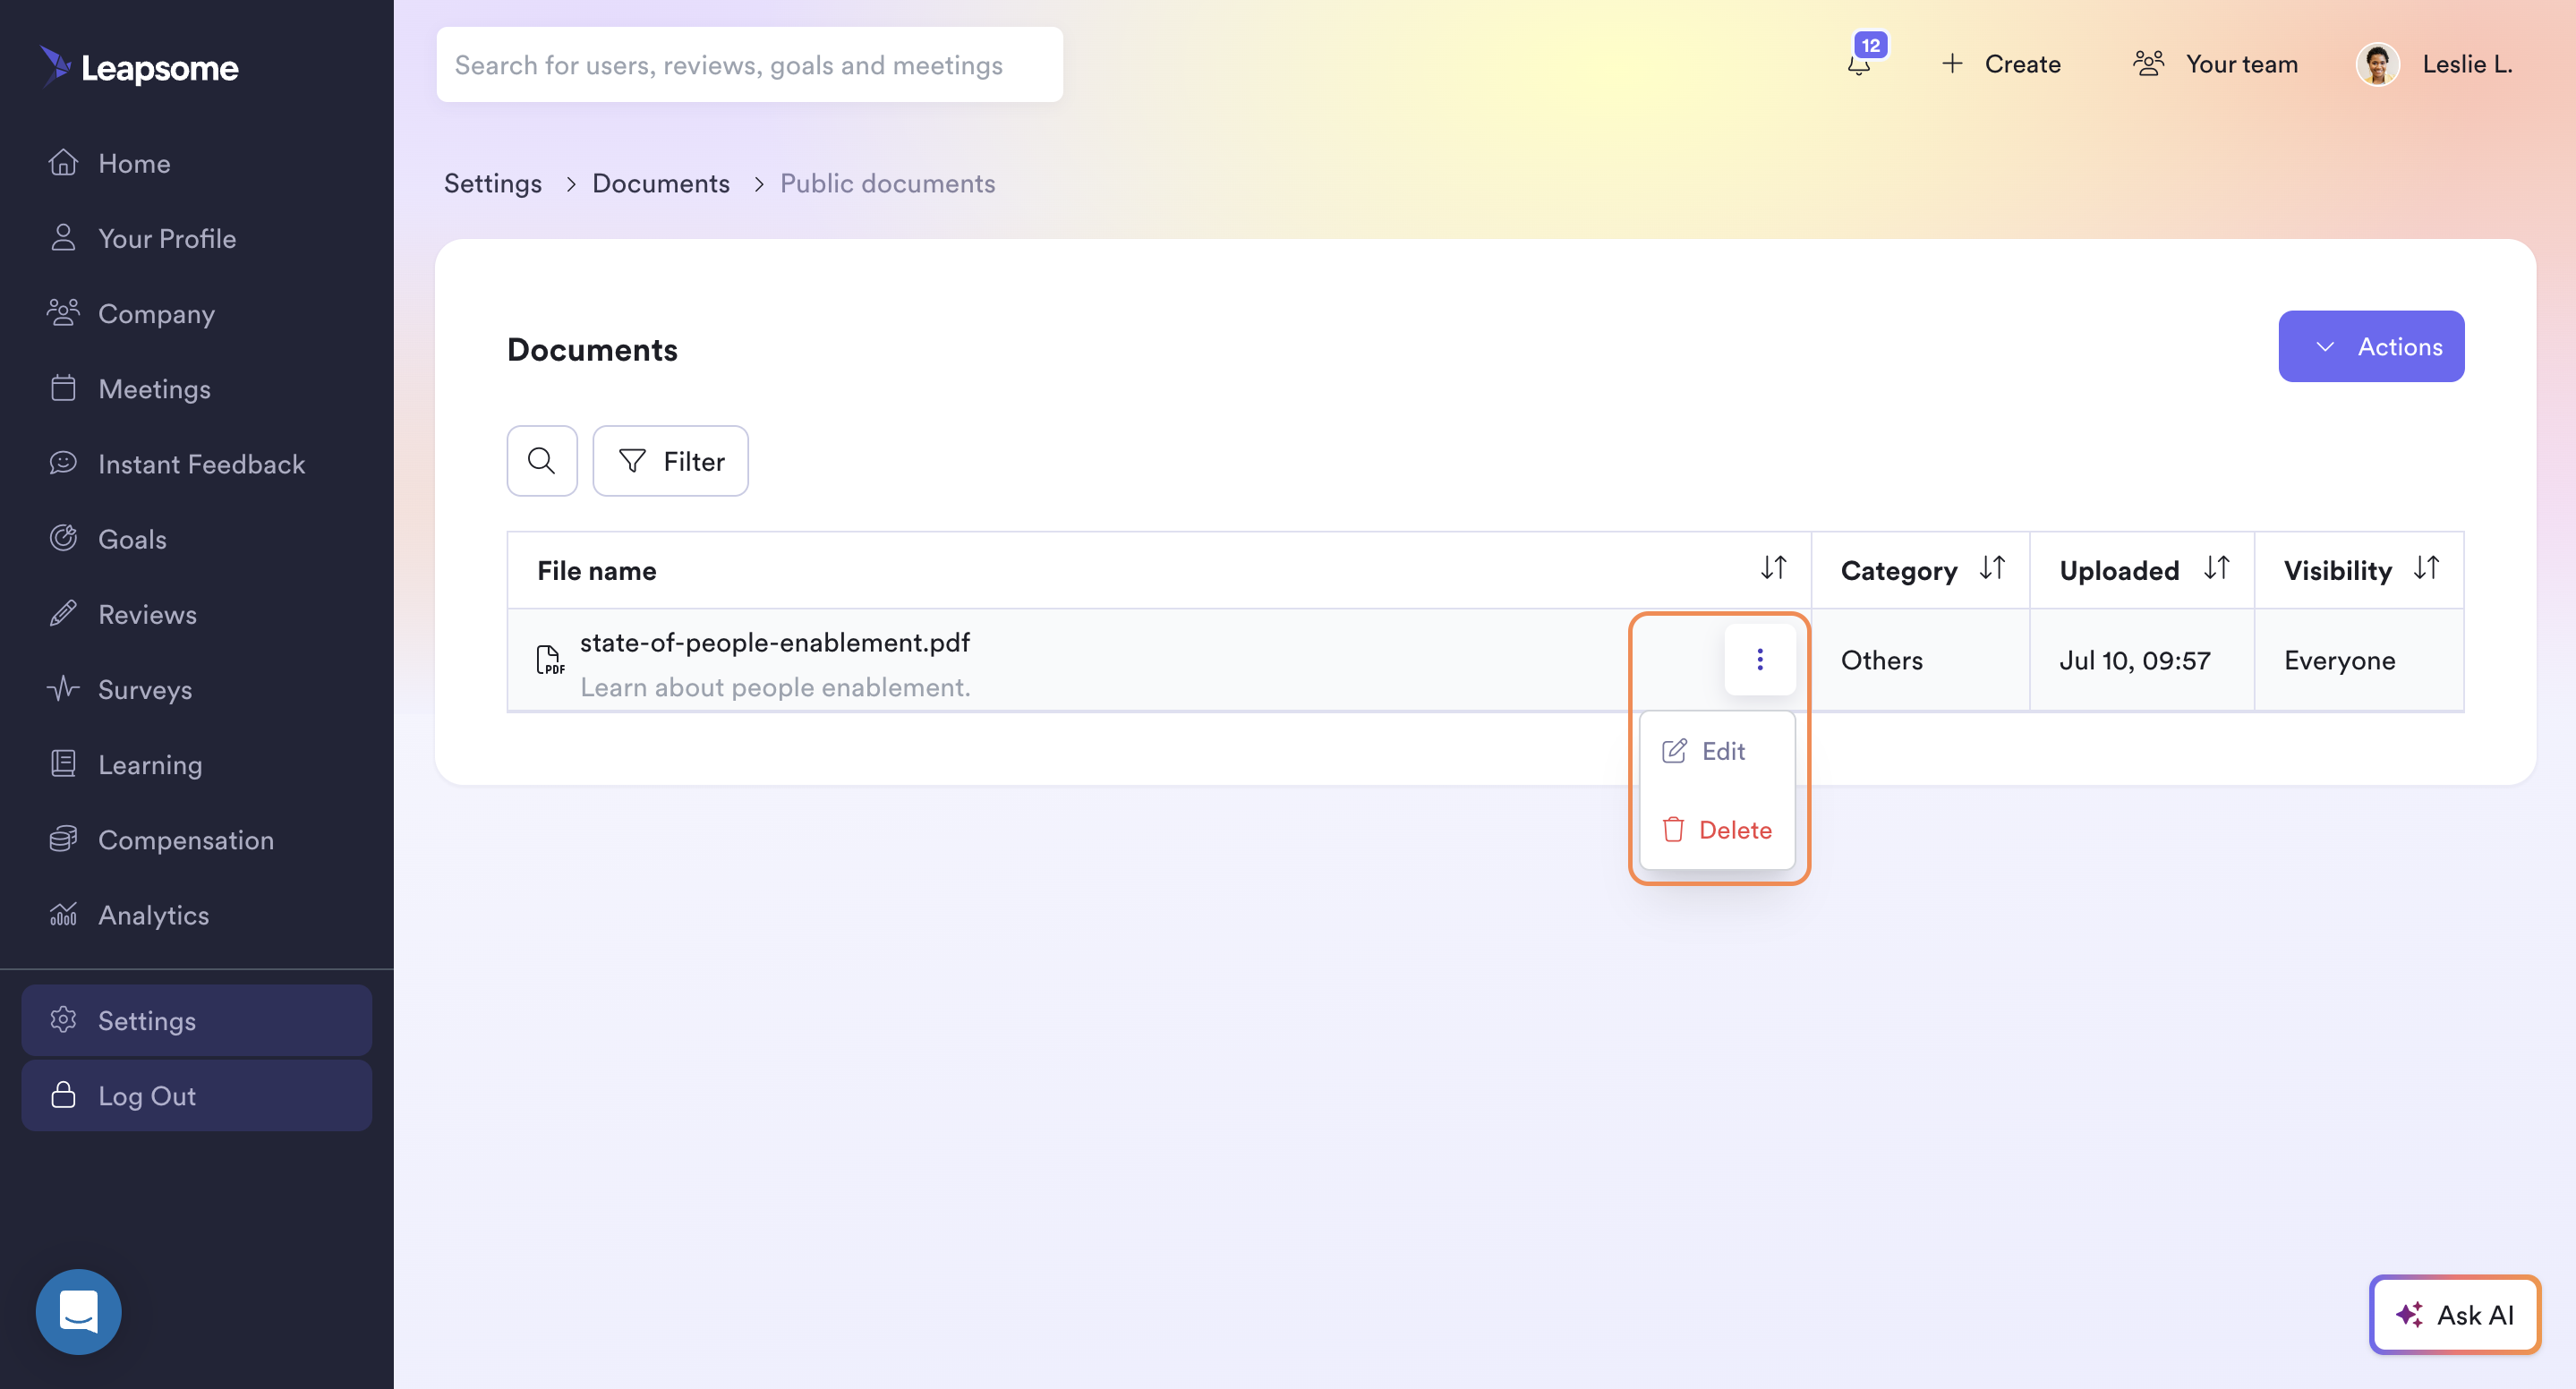
Task: Open the Intercom chat bubble
Action: coord(78,1311)
